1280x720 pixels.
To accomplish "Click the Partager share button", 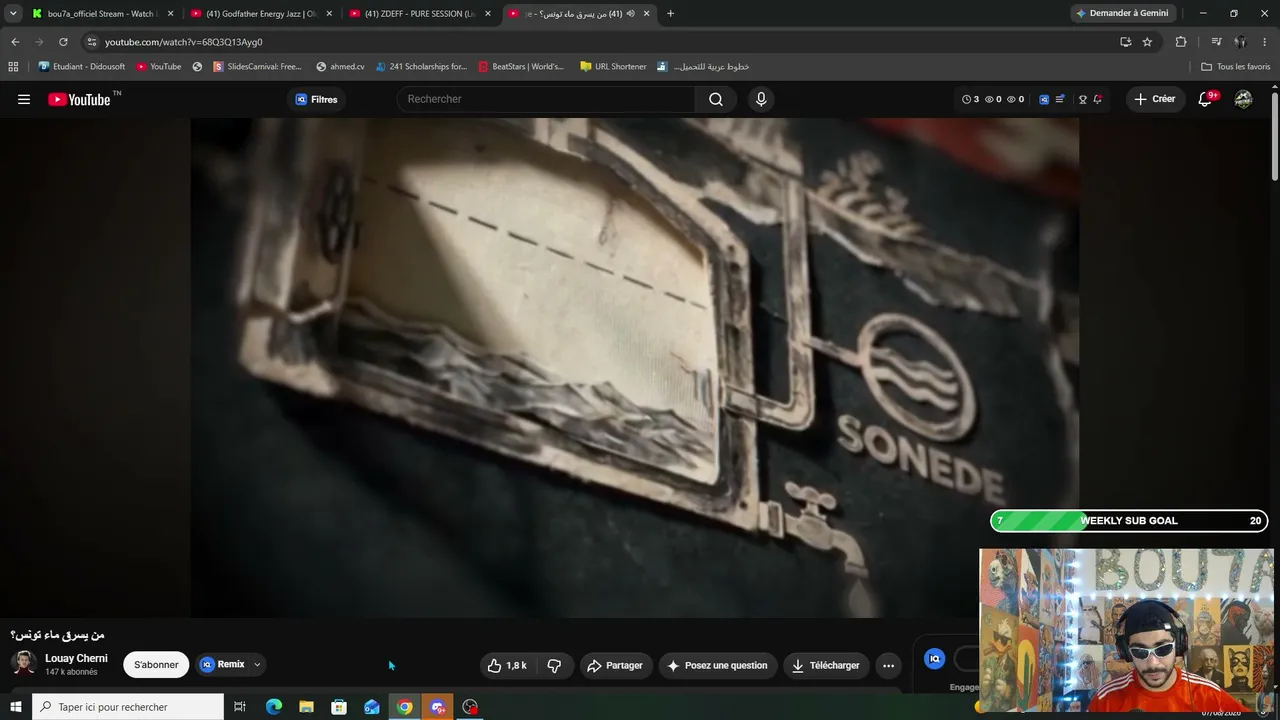I will tap(616, 665).
